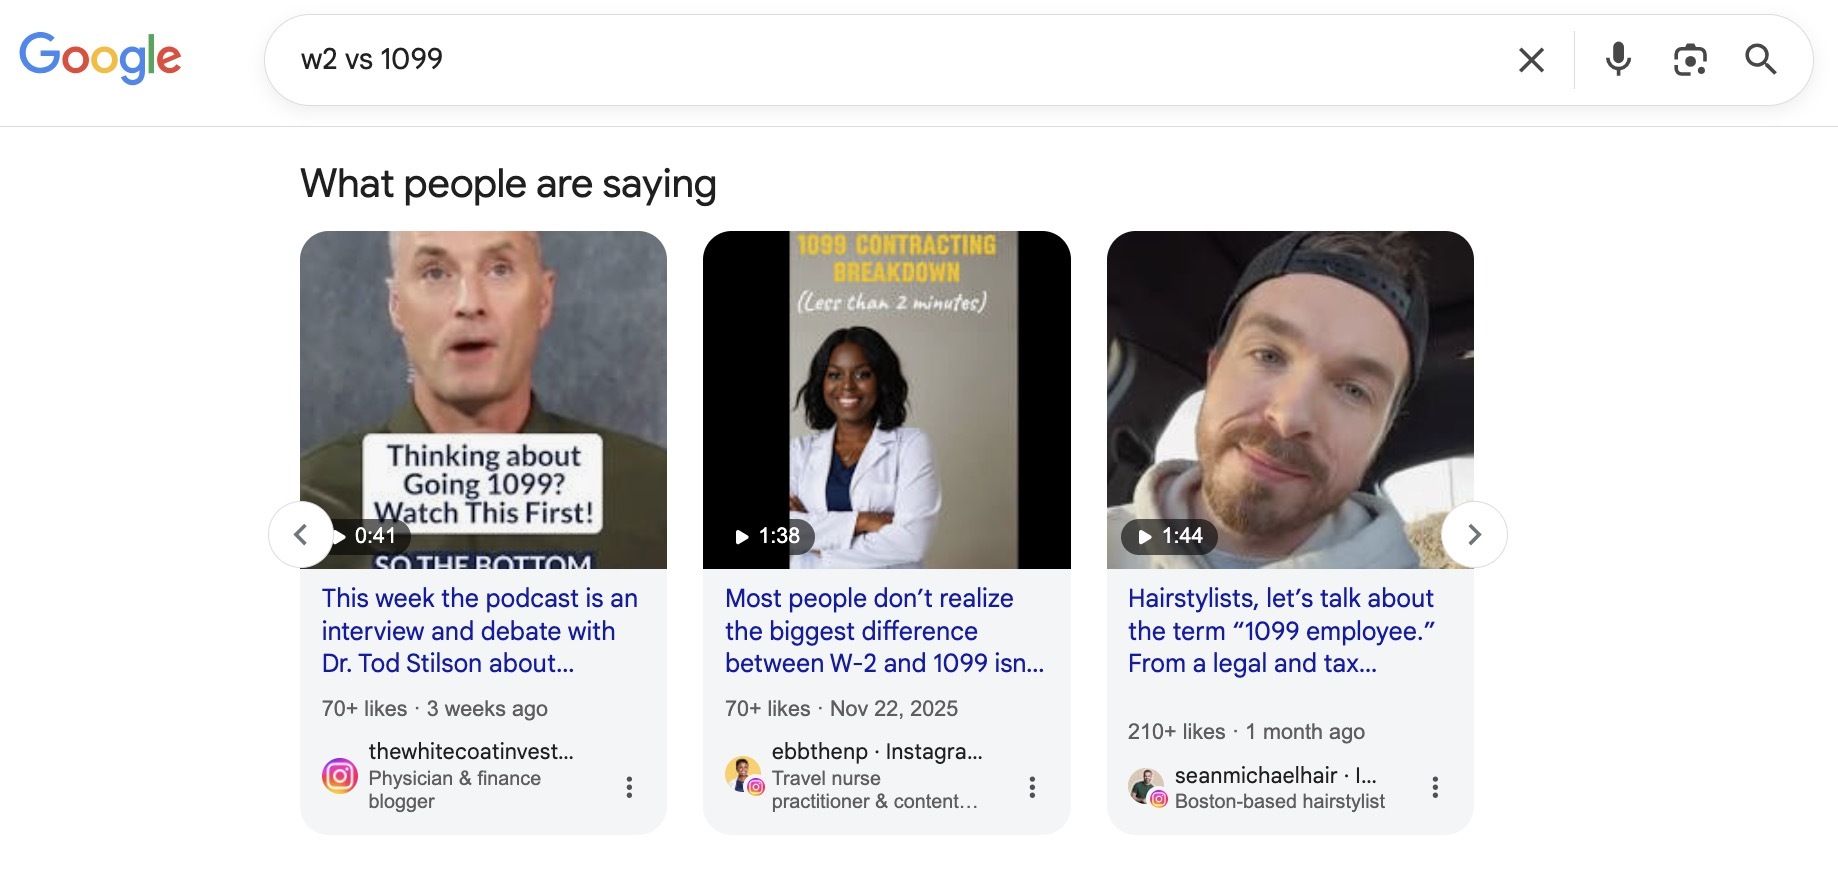Open more options for ebbthenp card
Viewport: 1838px width, 880px height.
tap(1032, 787)
